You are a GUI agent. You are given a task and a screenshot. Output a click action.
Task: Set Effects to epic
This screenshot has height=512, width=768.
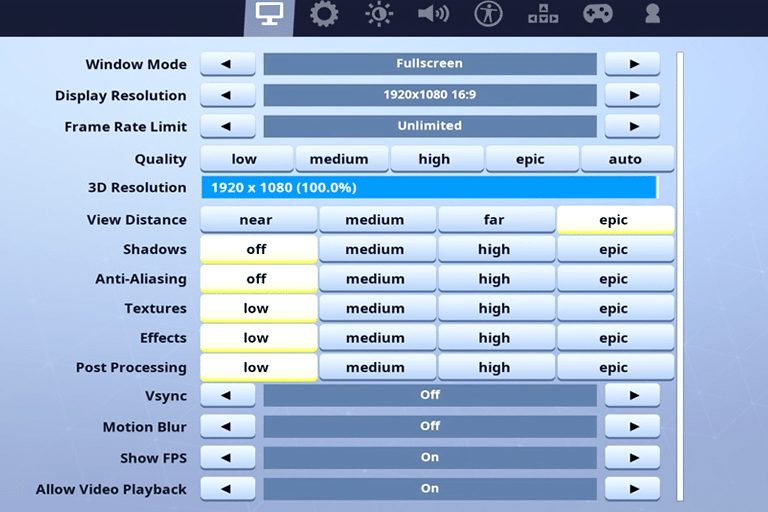(x=616, y=338)
